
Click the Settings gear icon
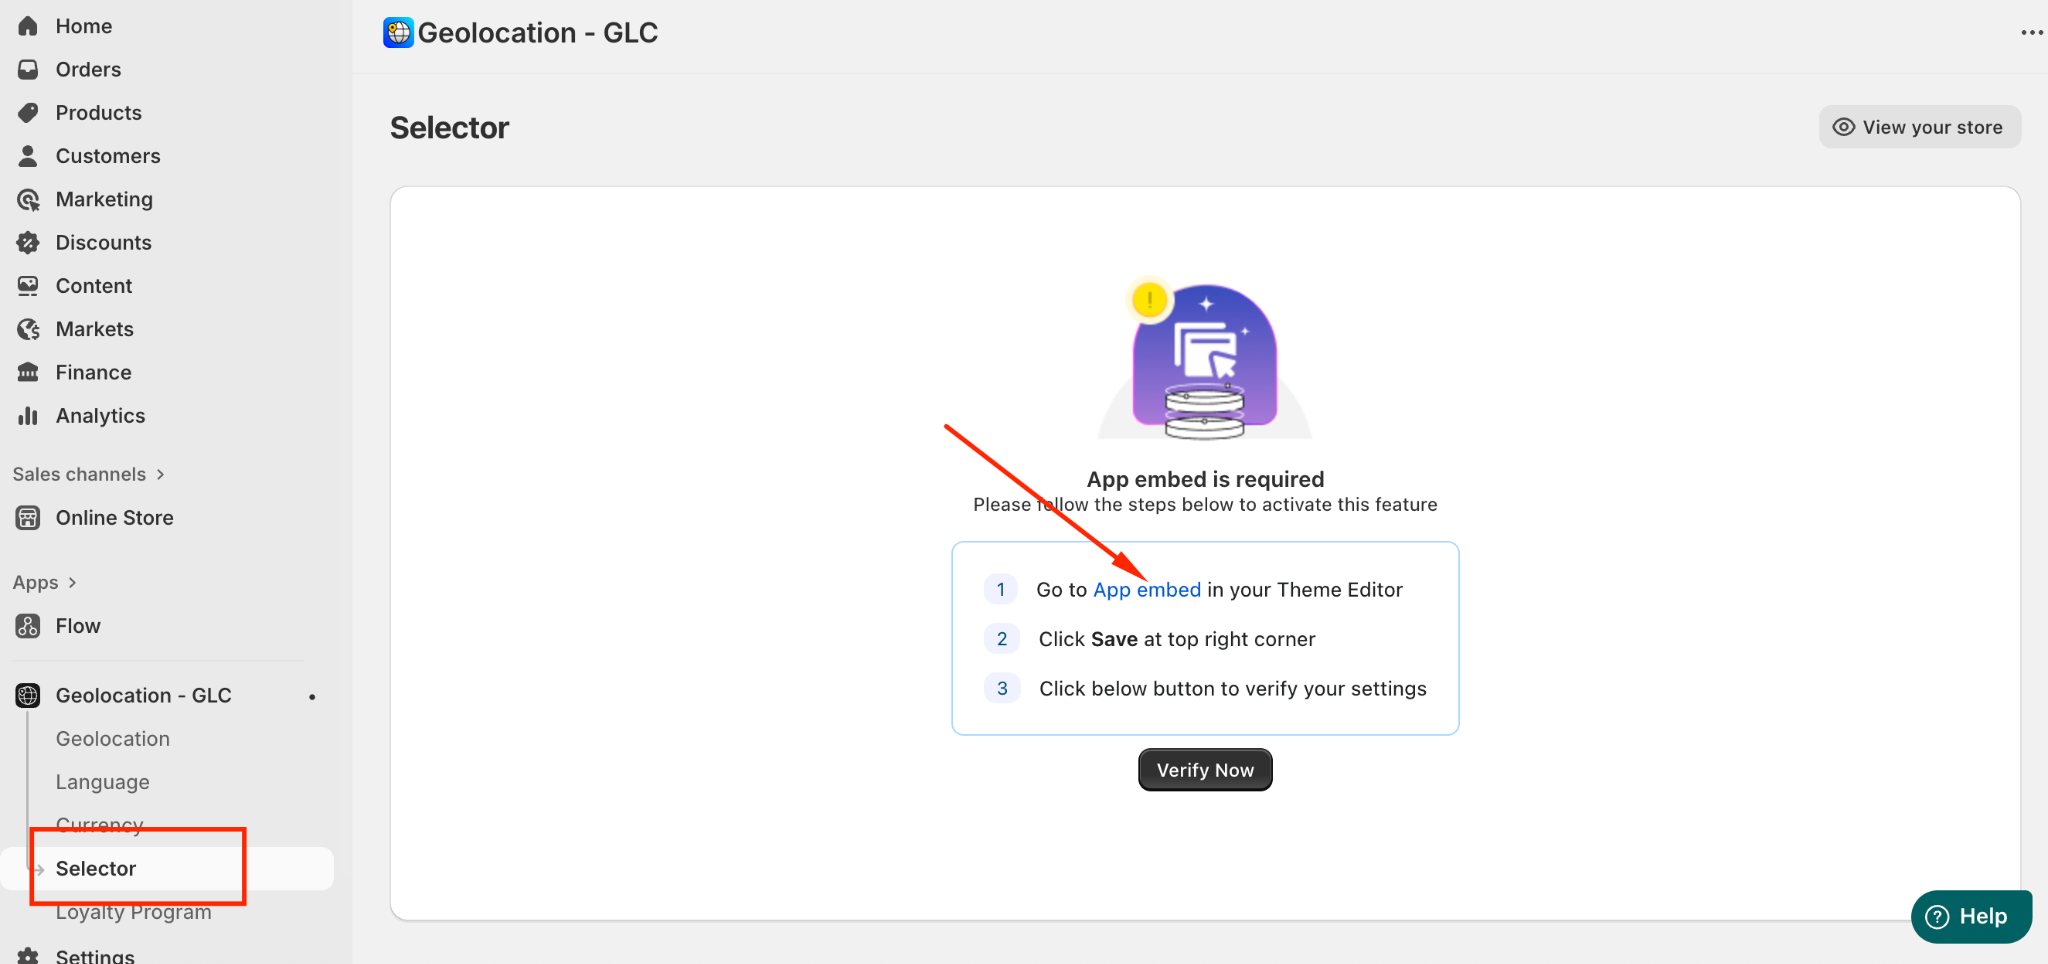pyautogui.click(x=28, y=955)
